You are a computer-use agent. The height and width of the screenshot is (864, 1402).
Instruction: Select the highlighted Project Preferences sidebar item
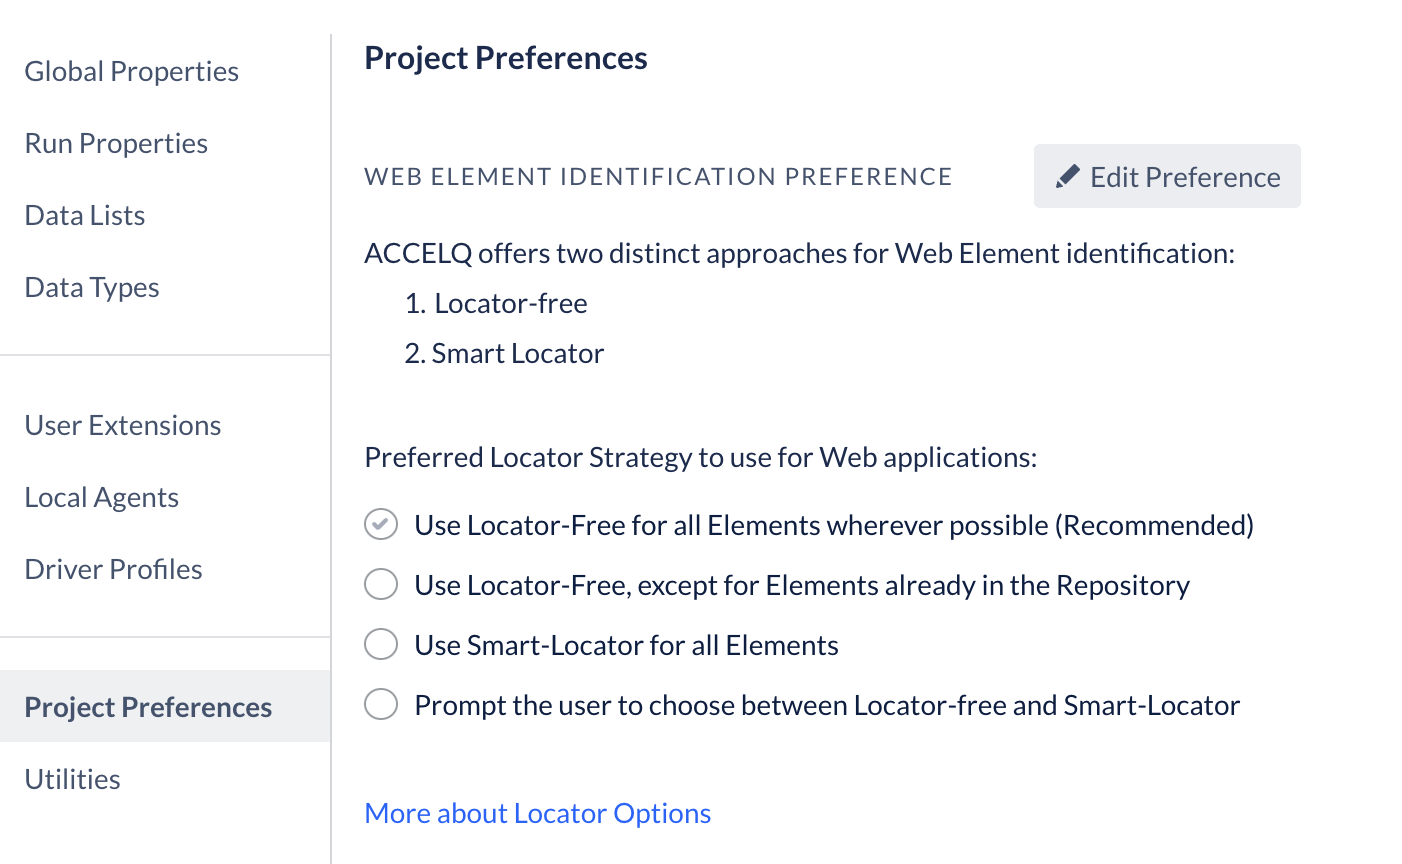165,706
